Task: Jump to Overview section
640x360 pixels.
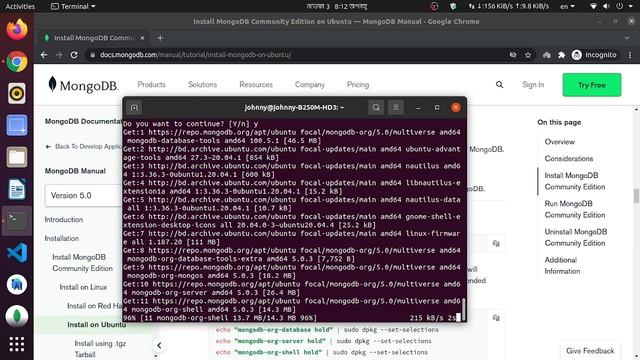Action: coord(560,142)
